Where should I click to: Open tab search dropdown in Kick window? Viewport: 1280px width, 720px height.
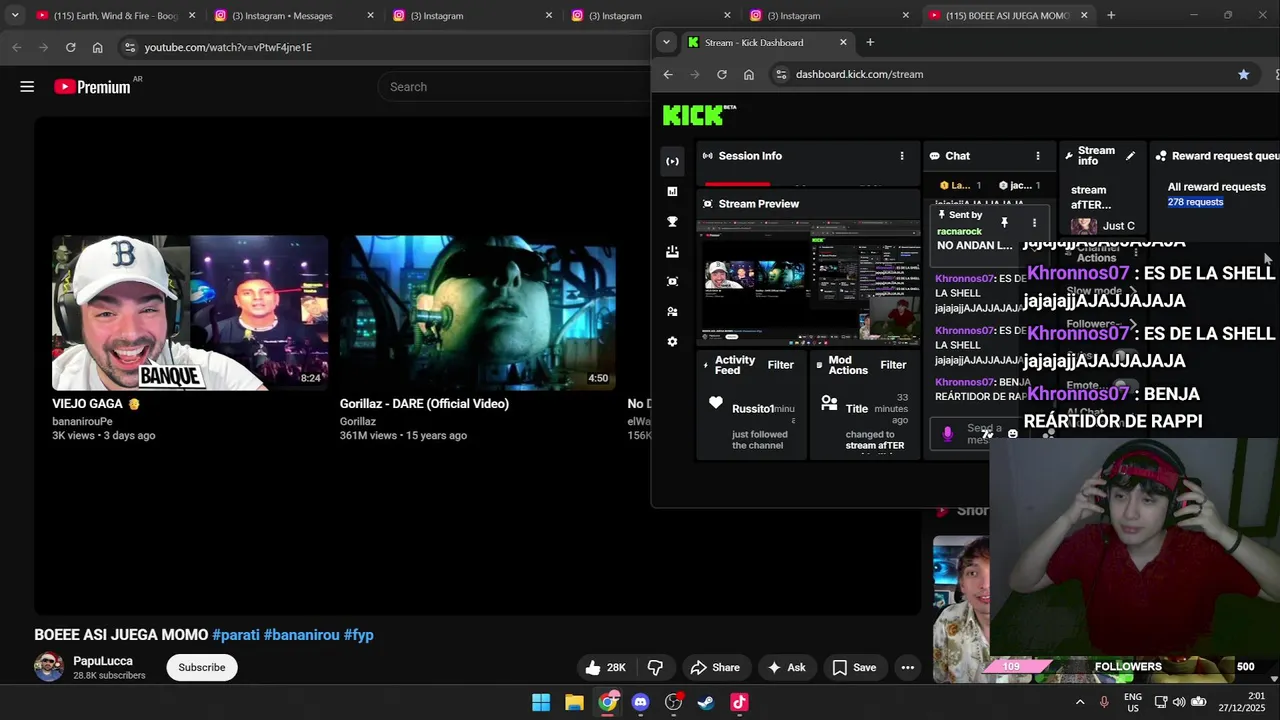point(667,42)
